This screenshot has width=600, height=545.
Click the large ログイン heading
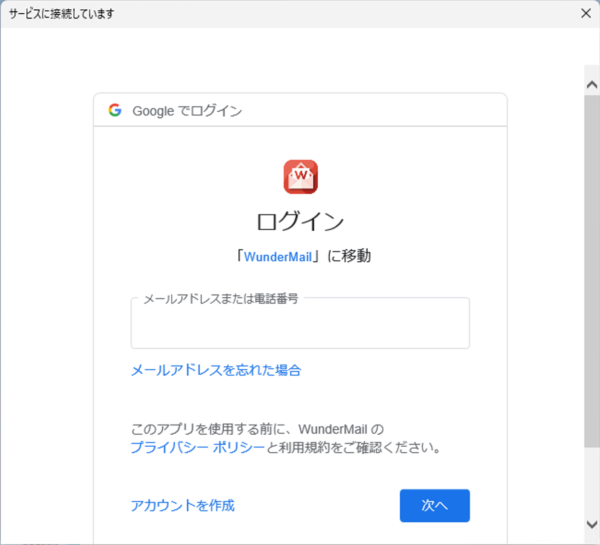click(x=300, y=221)
